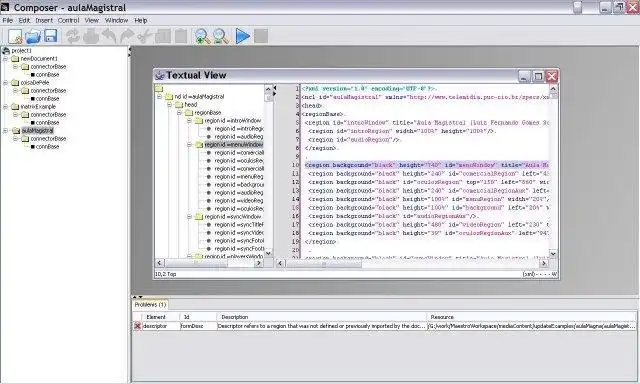Click scroll-right arrow of code editor horizontal scrollbar
The width and height of the screenshot is (640, 384).
tap(543, 264)
